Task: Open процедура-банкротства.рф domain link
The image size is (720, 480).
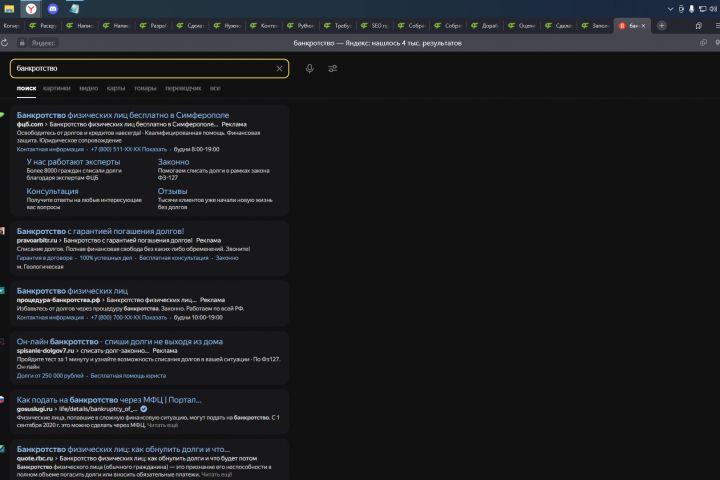Action: click(58, 300)
